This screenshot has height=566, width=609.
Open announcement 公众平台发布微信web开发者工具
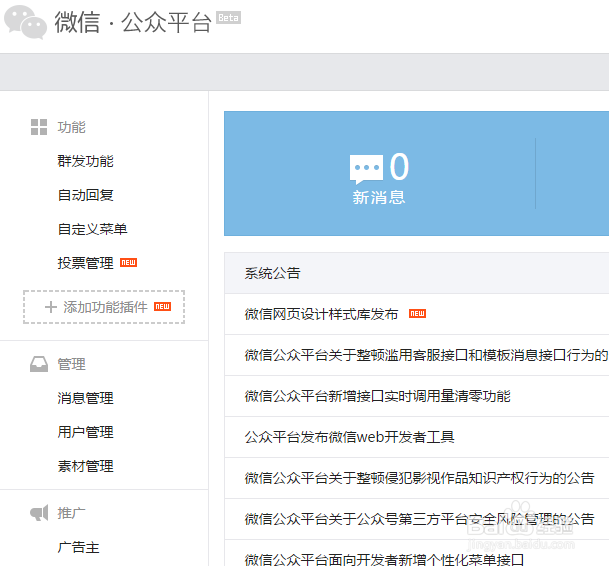point(350,437)
